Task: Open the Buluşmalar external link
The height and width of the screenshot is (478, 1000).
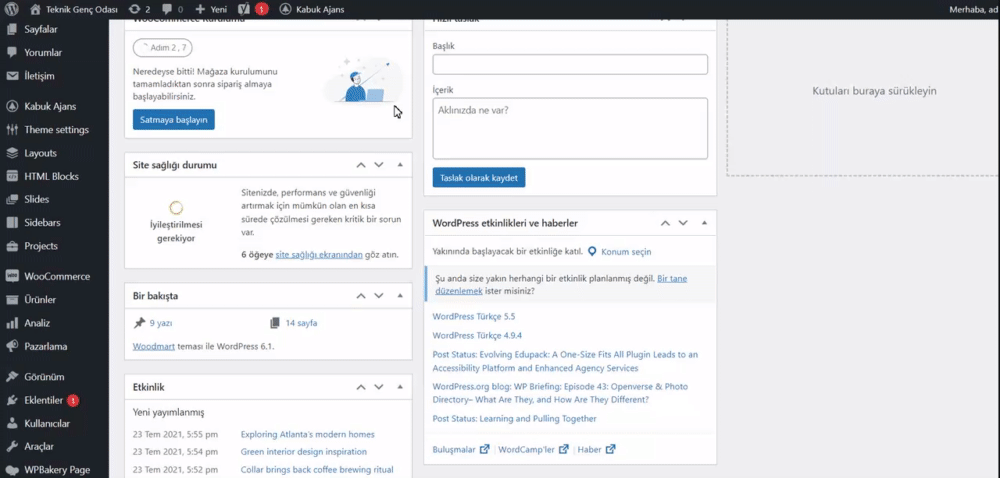Action: [x=460, y=449]
